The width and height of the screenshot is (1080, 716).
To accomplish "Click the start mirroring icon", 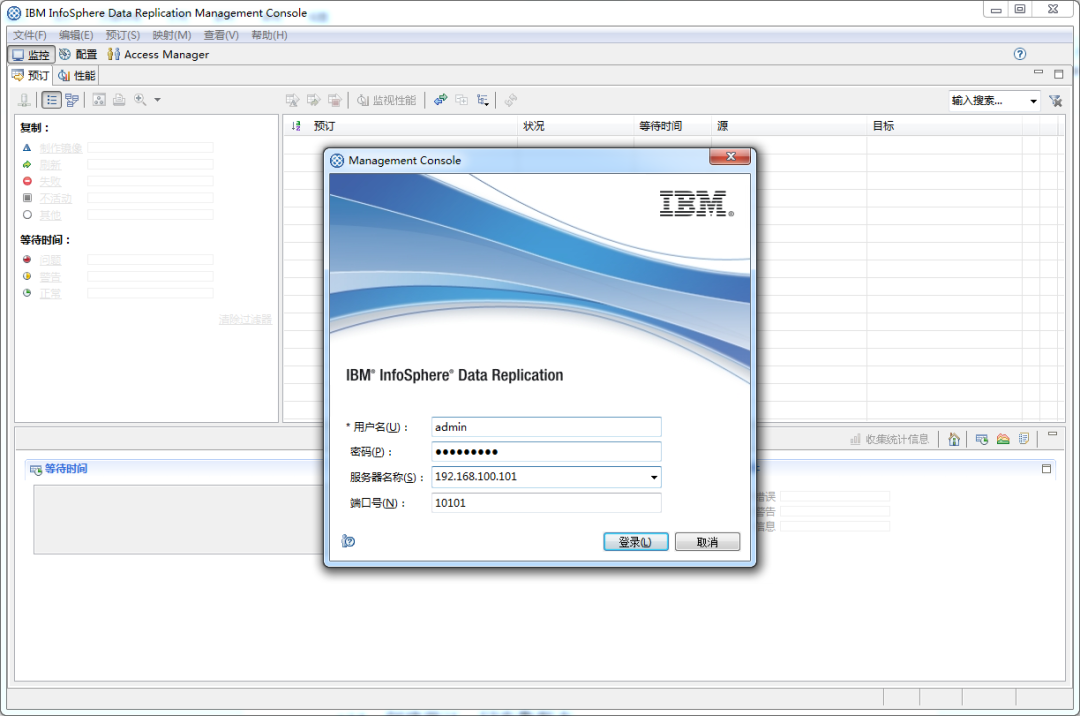I will [292, 101].
